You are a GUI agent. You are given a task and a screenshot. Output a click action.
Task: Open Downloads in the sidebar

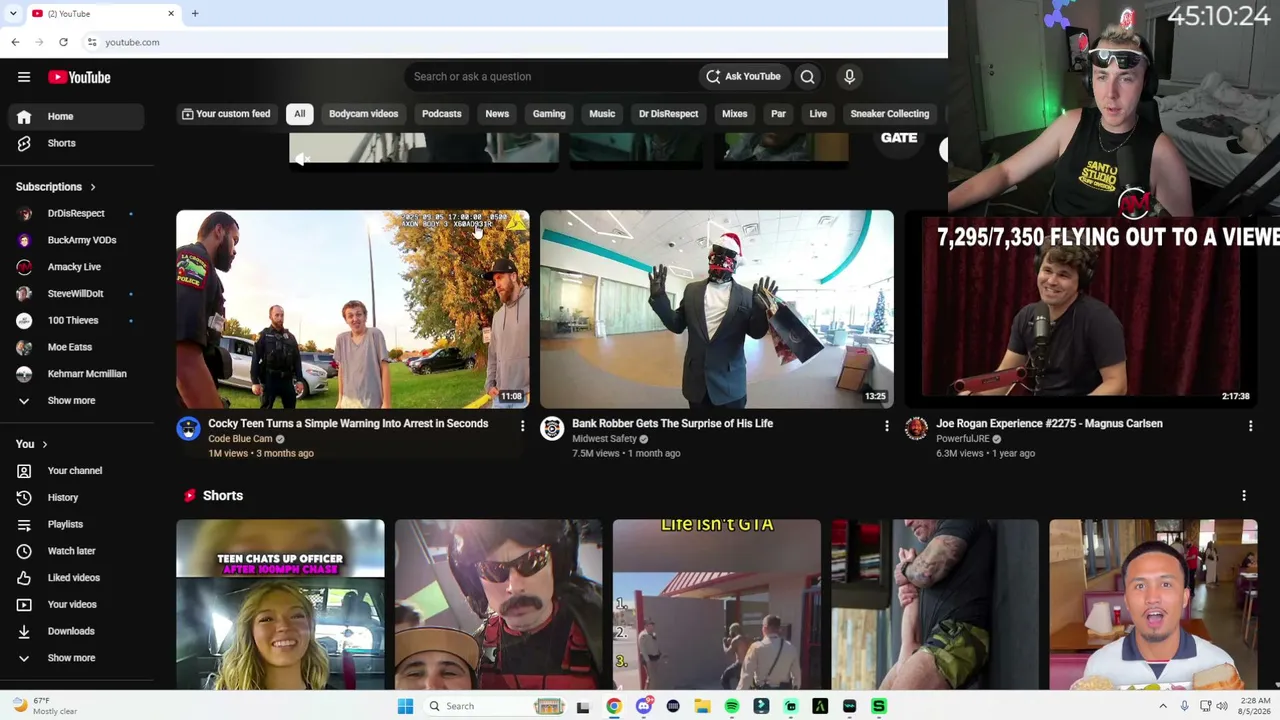[x=77, y=631]
